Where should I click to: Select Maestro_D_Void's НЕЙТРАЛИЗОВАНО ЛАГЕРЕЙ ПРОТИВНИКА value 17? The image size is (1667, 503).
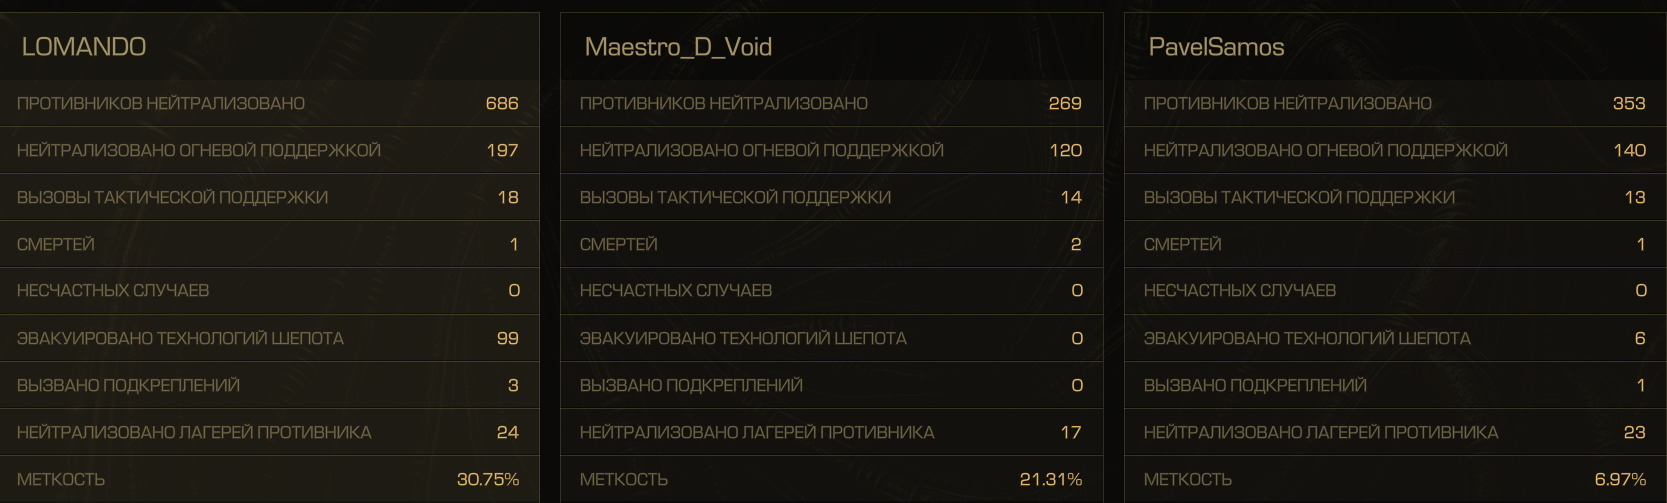(1071, 432)
